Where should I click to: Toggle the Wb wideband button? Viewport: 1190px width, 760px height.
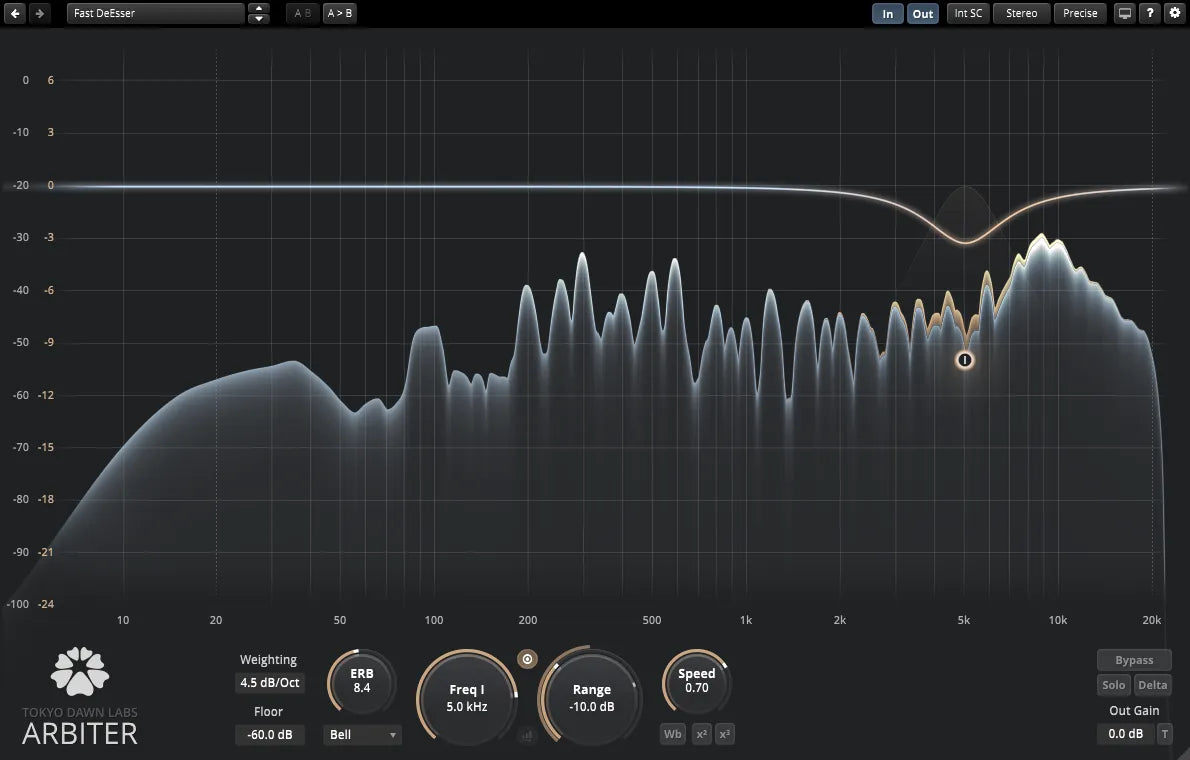(673, 735)
